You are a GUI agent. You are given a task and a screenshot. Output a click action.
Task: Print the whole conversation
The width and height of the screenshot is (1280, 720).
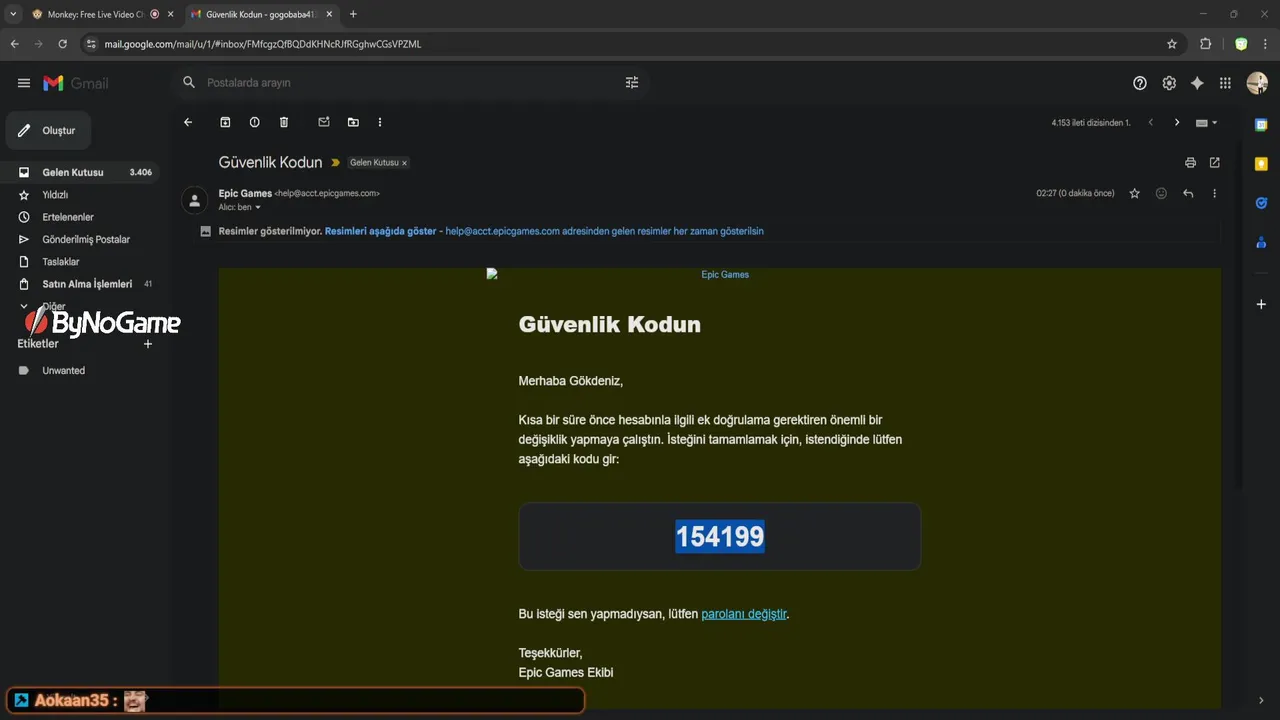point(1190,163)
